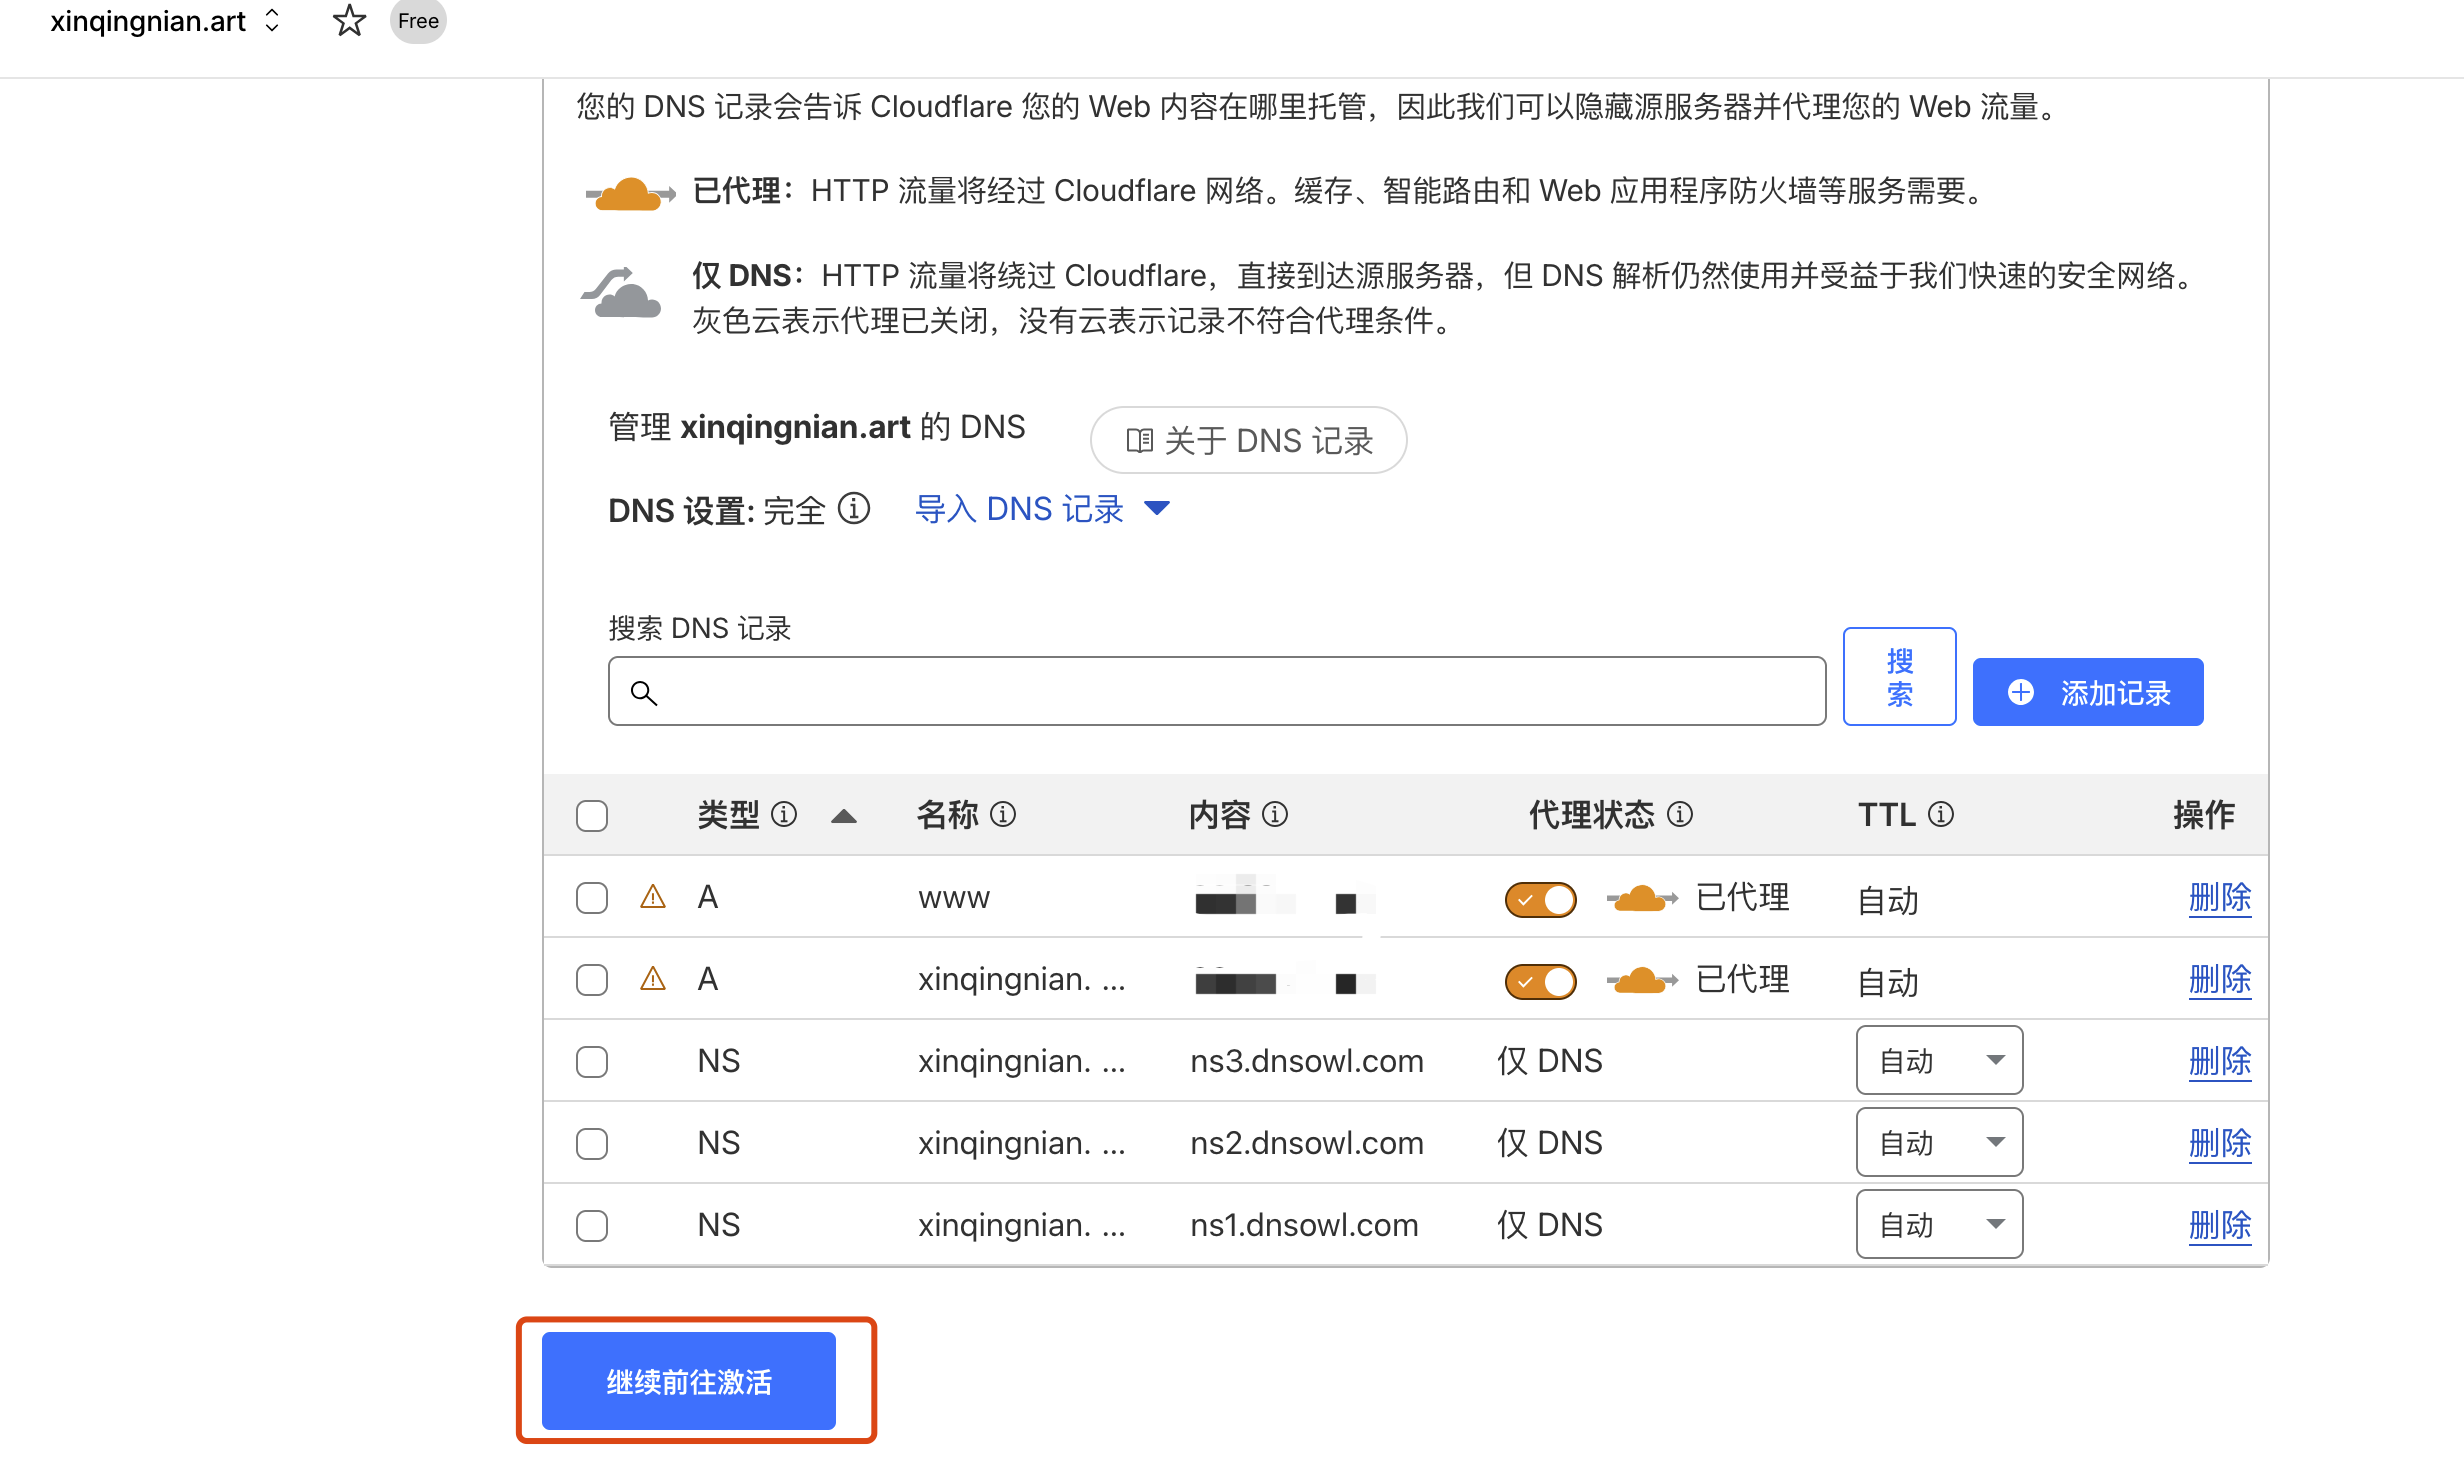Focus the 搜索 DNS 记录 input field

click(x=1217, y=691)
